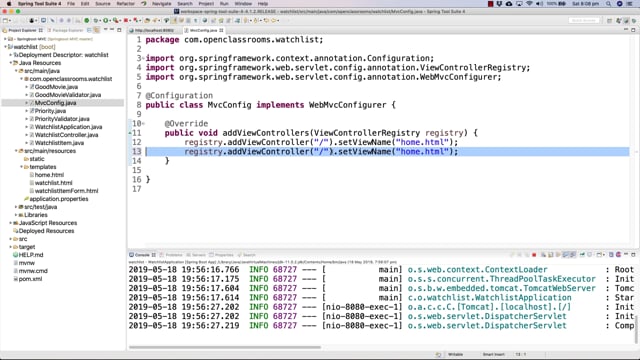This screenshot has width=640, height=360.
Task: Select WatchlistItem.java in the tree
Action: (59, 143)
